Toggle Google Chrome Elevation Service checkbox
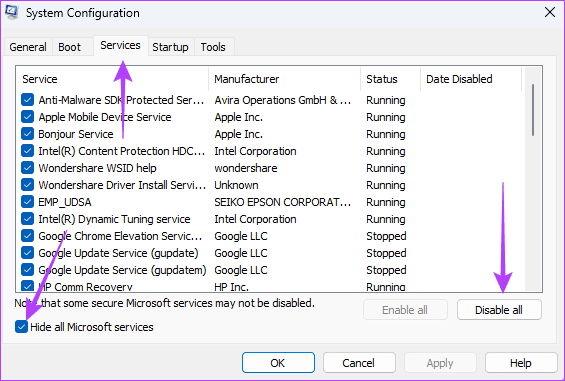The width and height of the screenshot is (565, 381). [x=27, y=236]
